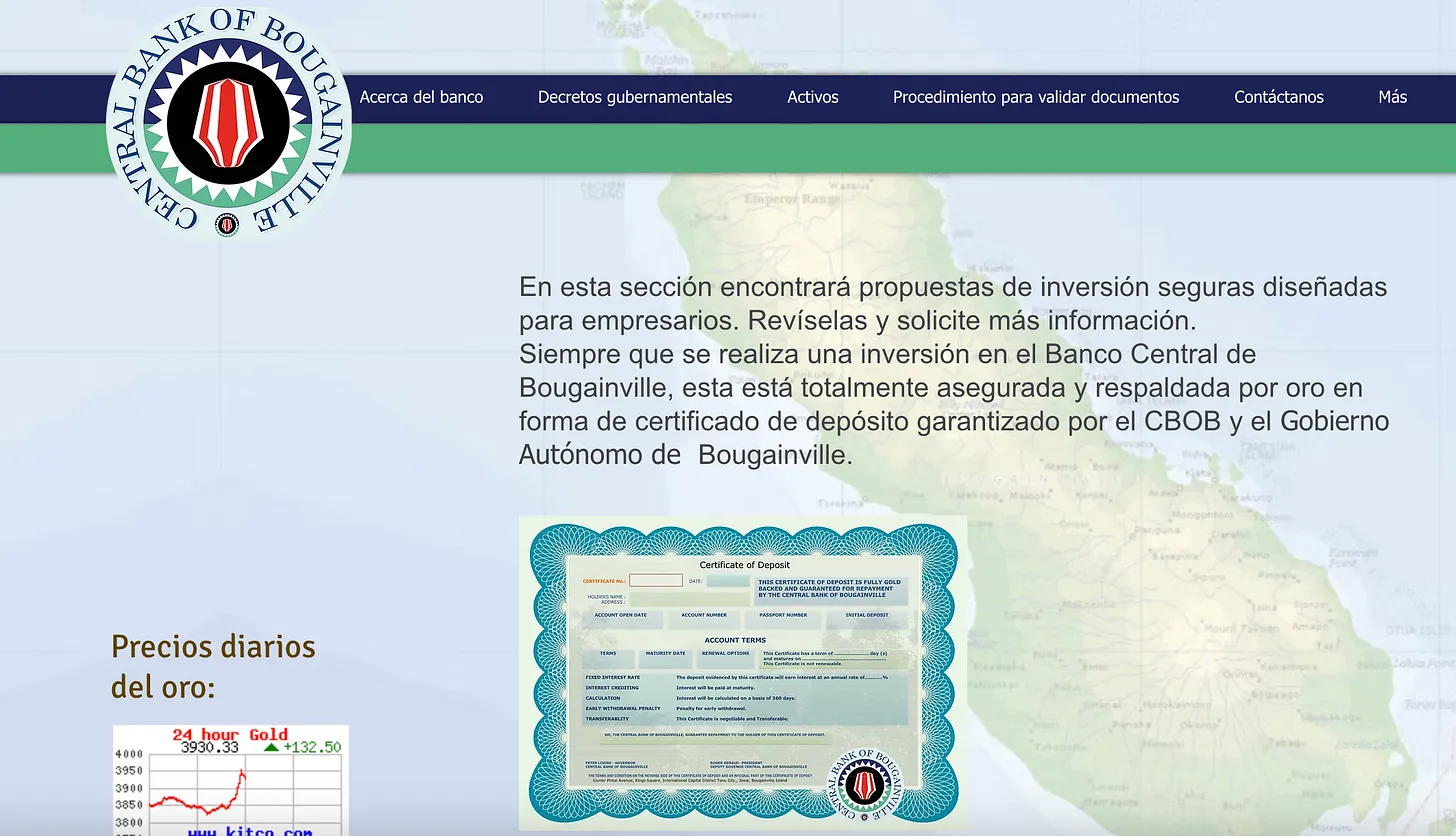
Task: Go to 'Decretos gubernamentales' page
Action: pos(635,97)
